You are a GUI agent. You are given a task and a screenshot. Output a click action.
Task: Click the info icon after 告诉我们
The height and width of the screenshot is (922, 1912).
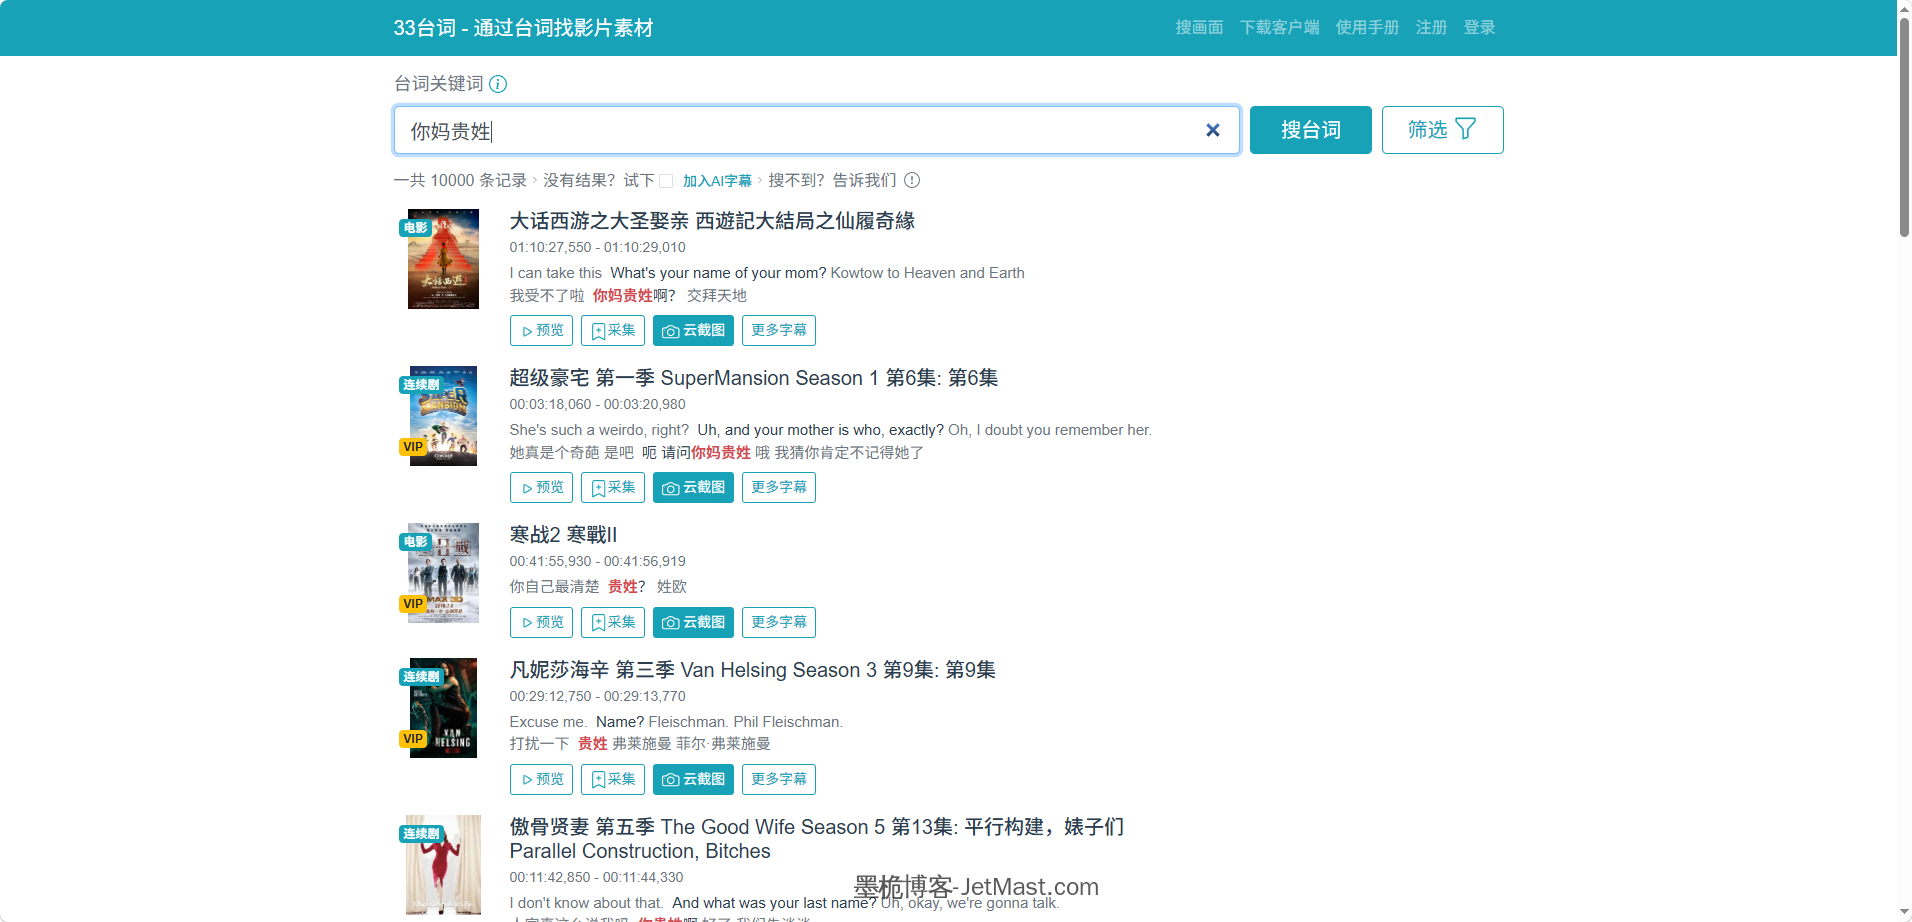click(912, 180)
